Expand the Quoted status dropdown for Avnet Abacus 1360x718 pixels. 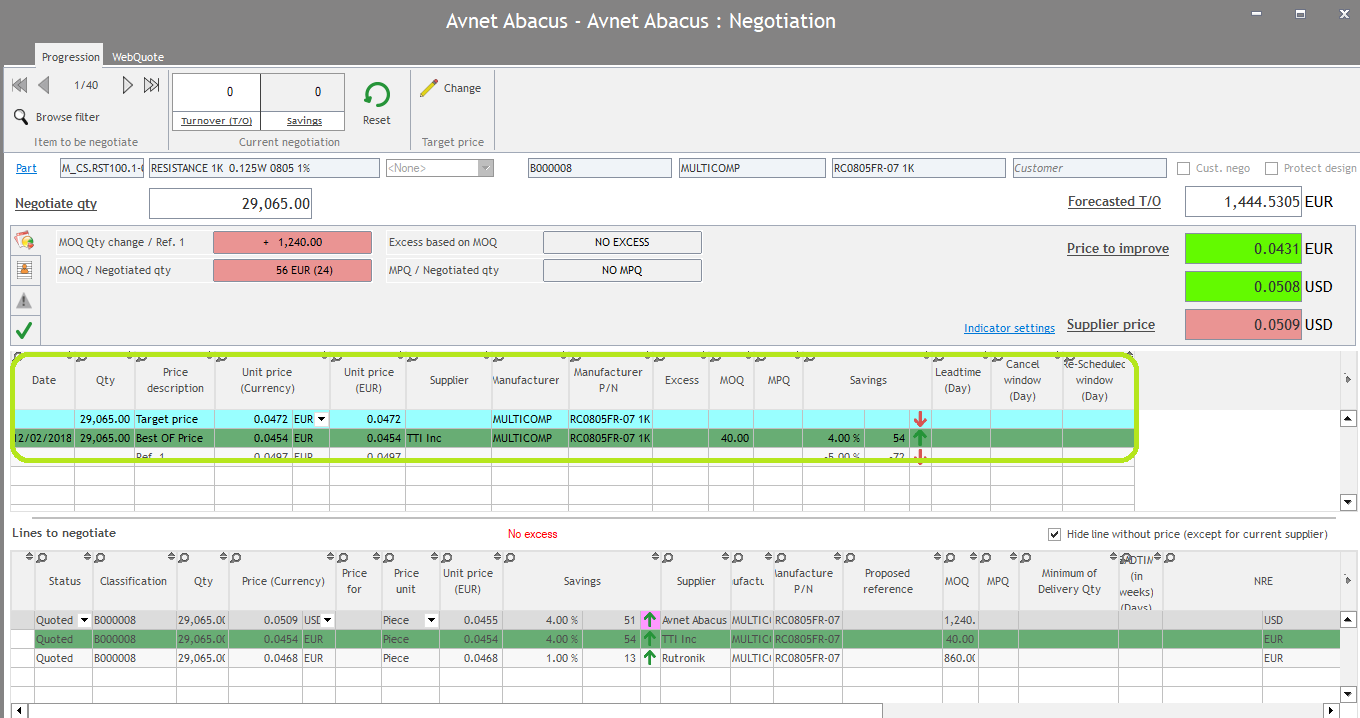[85, 621]
